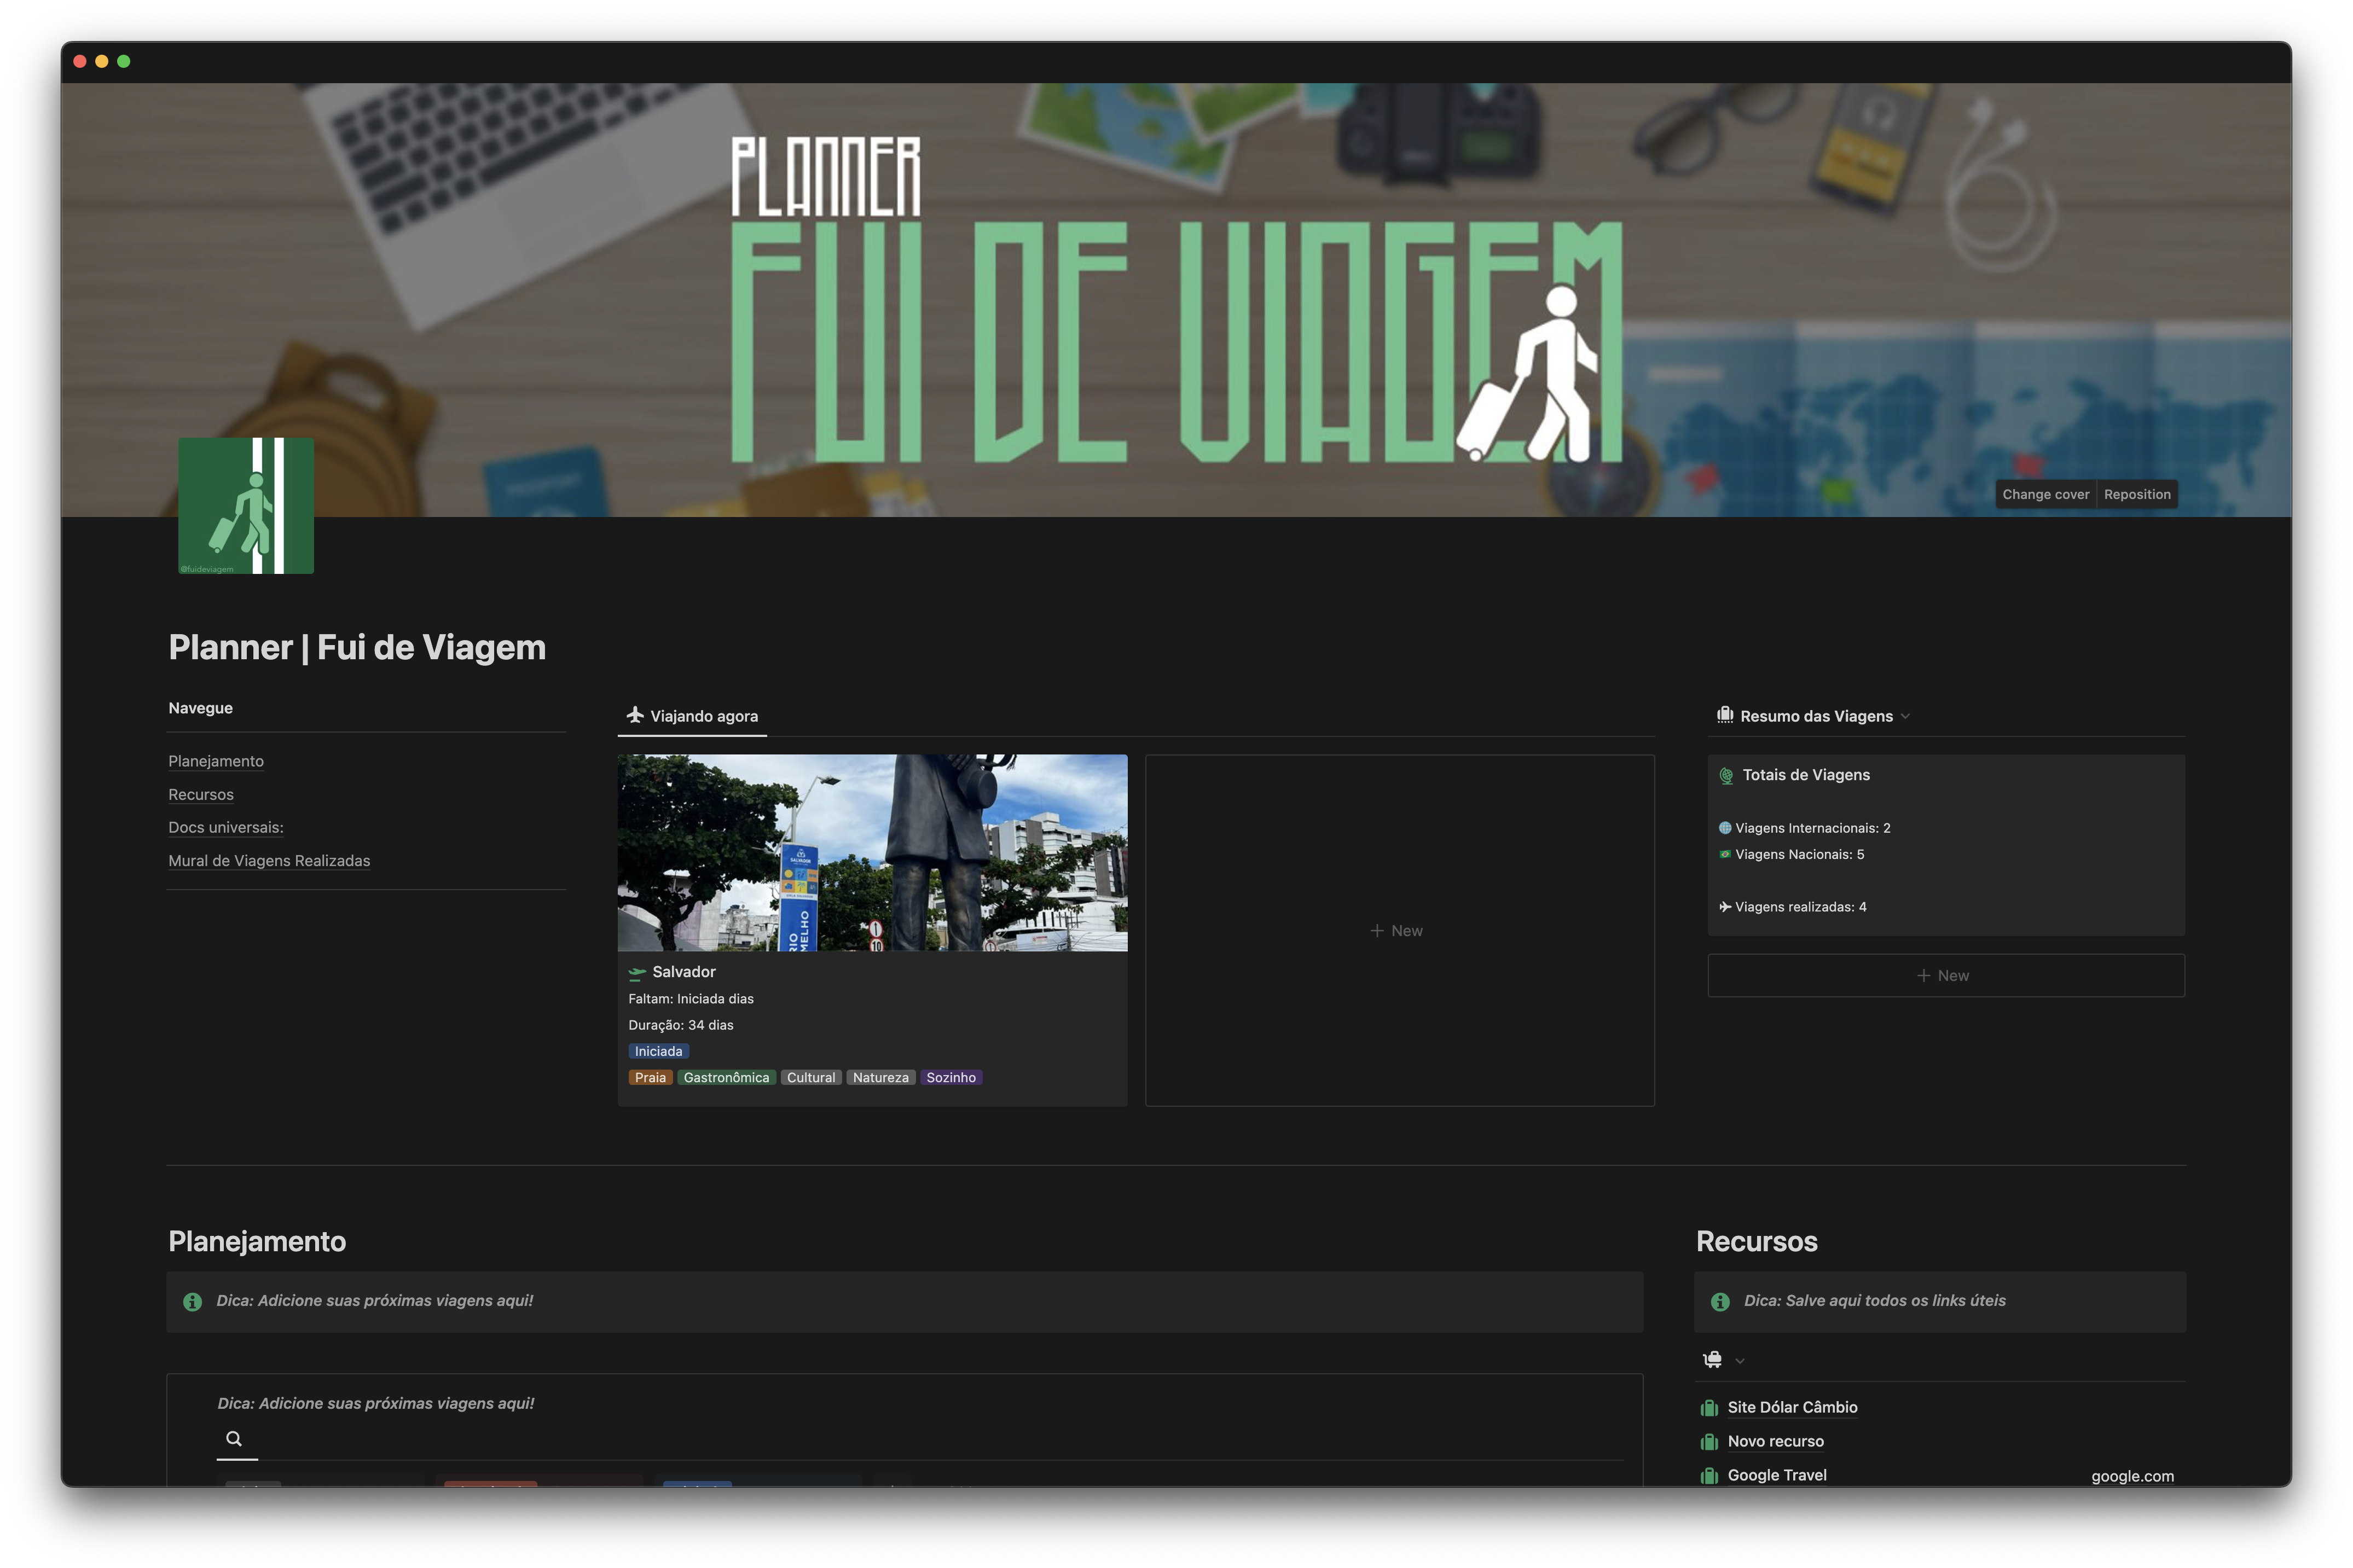
Task: Open the Salvador trip cover photo
Action: pyautogui.click(x=872, y=852)
